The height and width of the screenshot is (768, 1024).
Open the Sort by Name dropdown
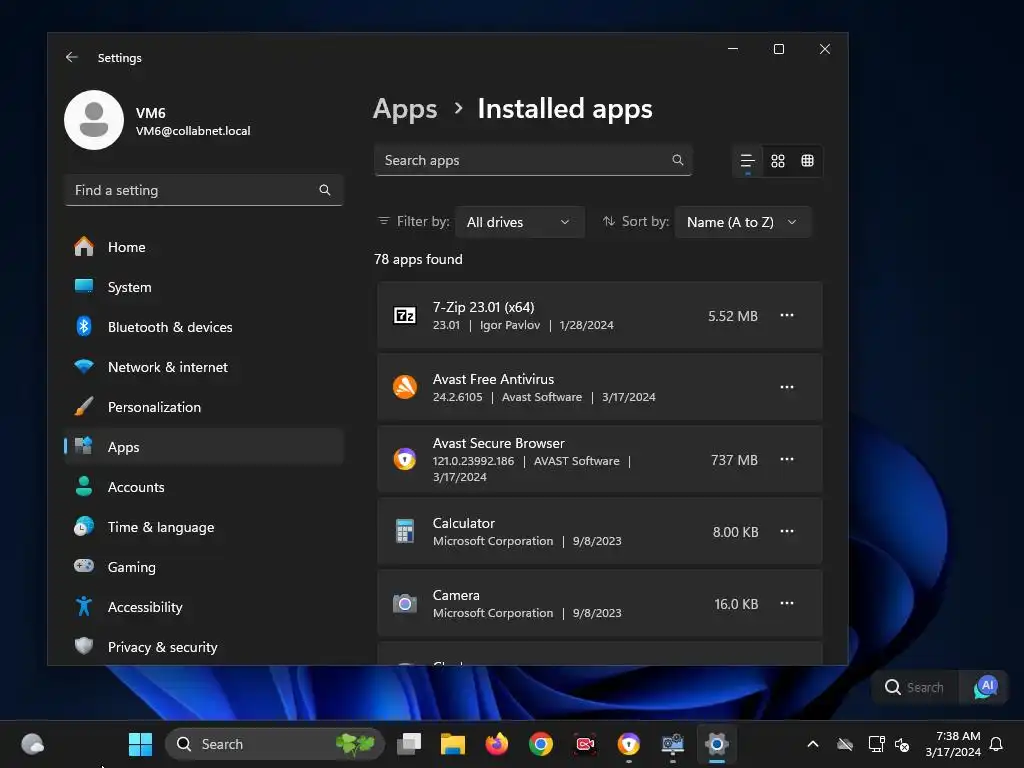743,222
